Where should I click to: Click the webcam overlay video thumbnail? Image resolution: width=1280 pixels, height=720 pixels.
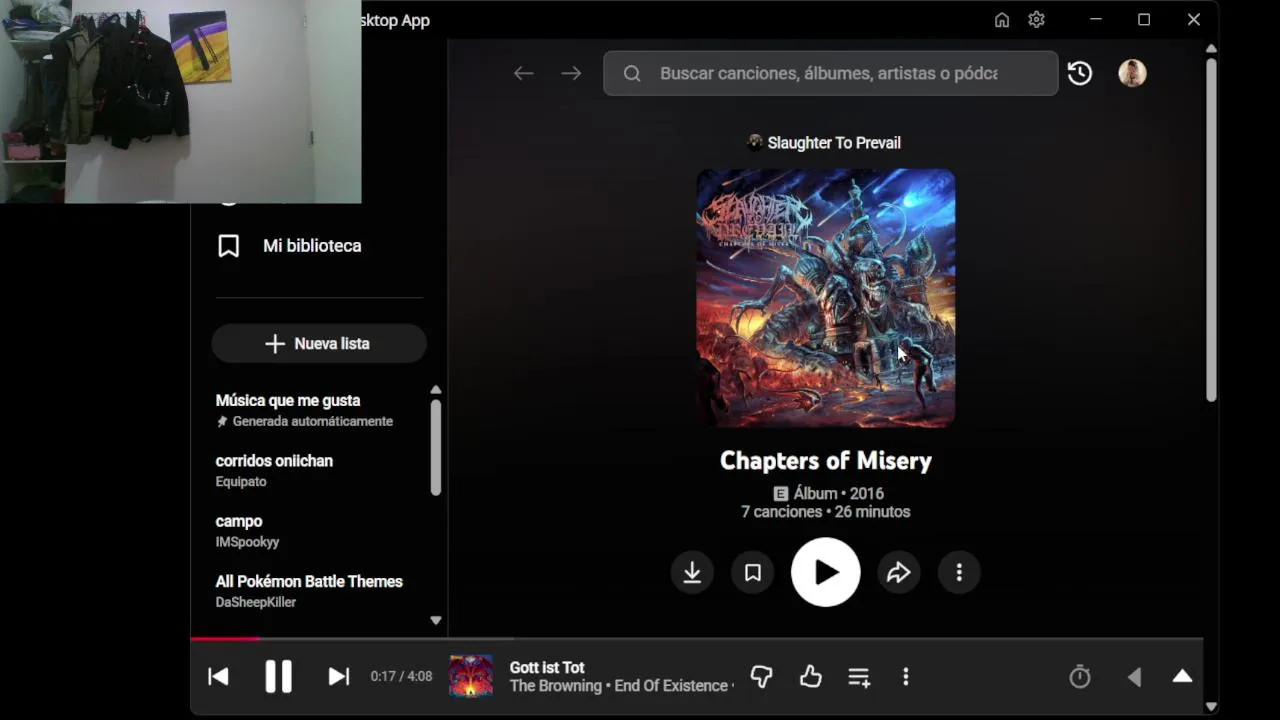pyautogui.click(x=180, y=101)
